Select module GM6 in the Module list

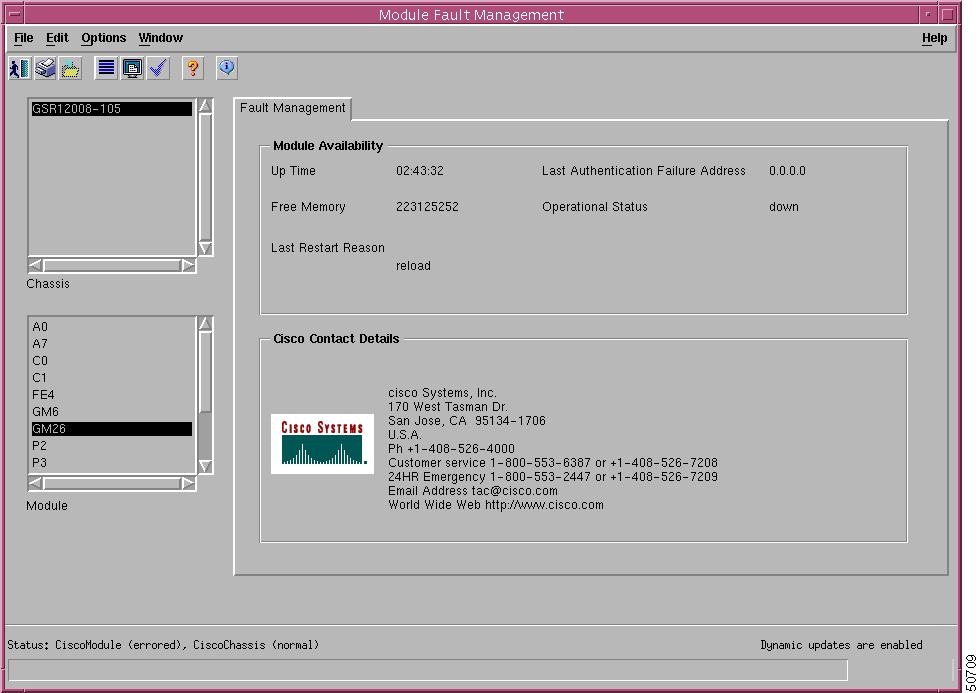click(x=112, y=412)
